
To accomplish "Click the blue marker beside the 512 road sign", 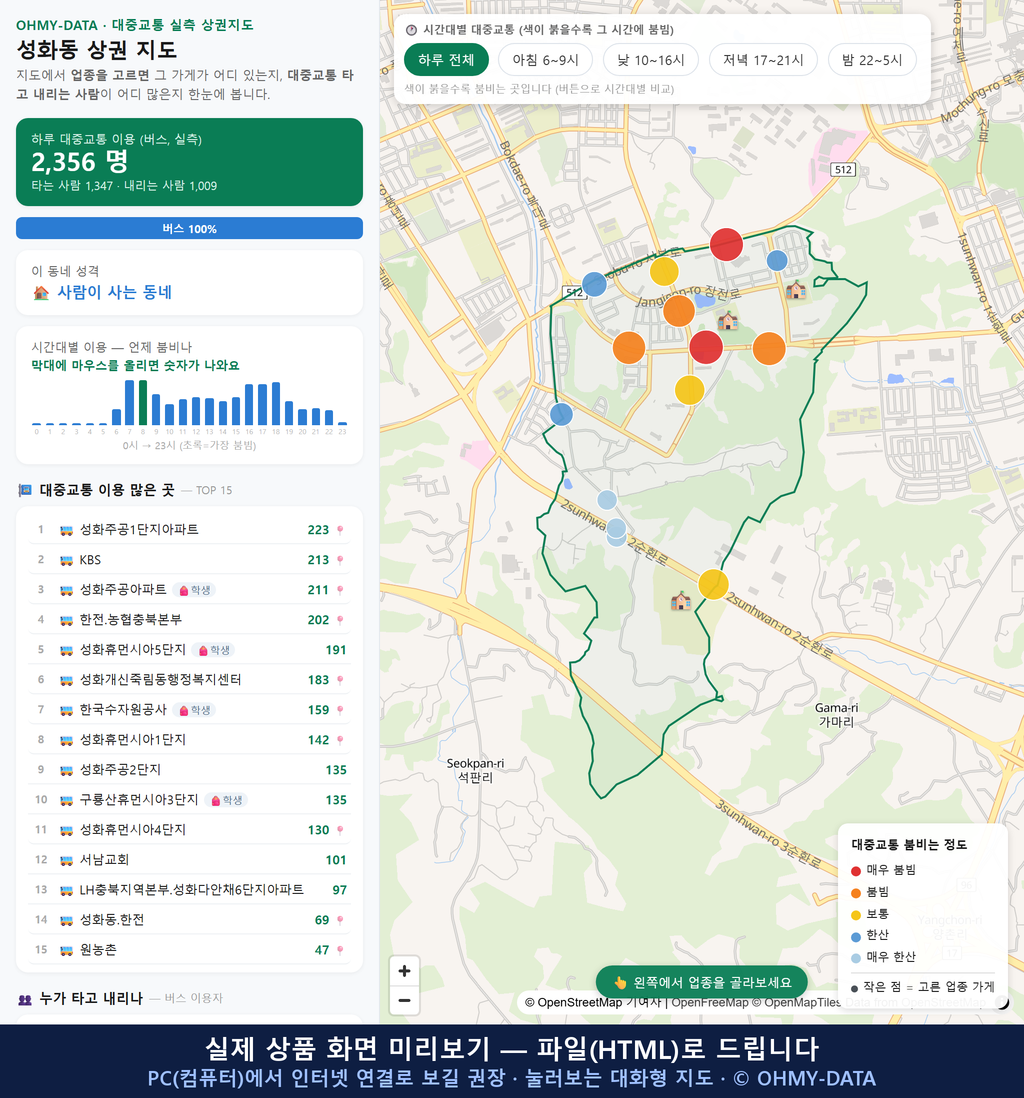I will 594,284.
